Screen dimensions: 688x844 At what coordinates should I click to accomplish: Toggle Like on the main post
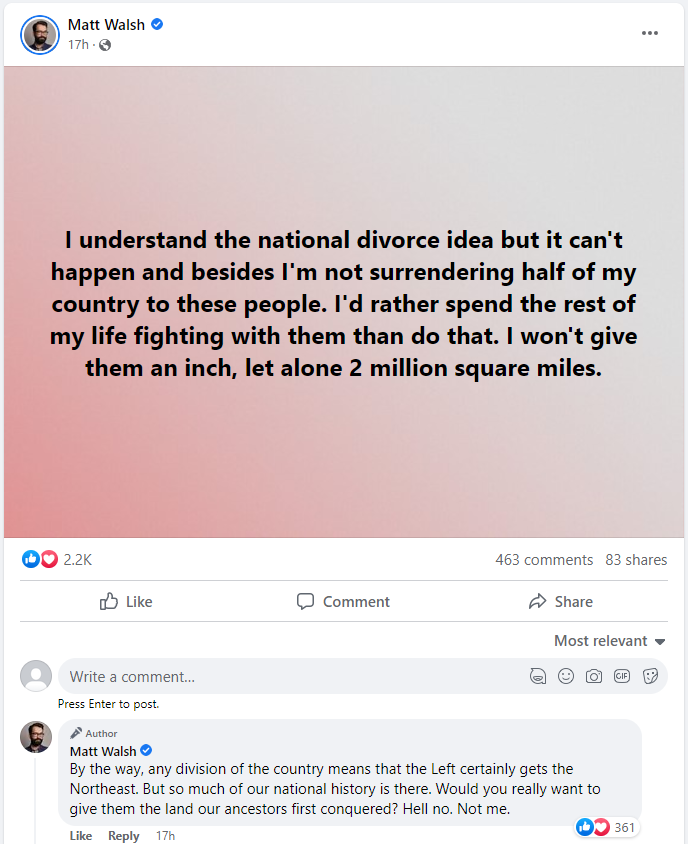125,601
